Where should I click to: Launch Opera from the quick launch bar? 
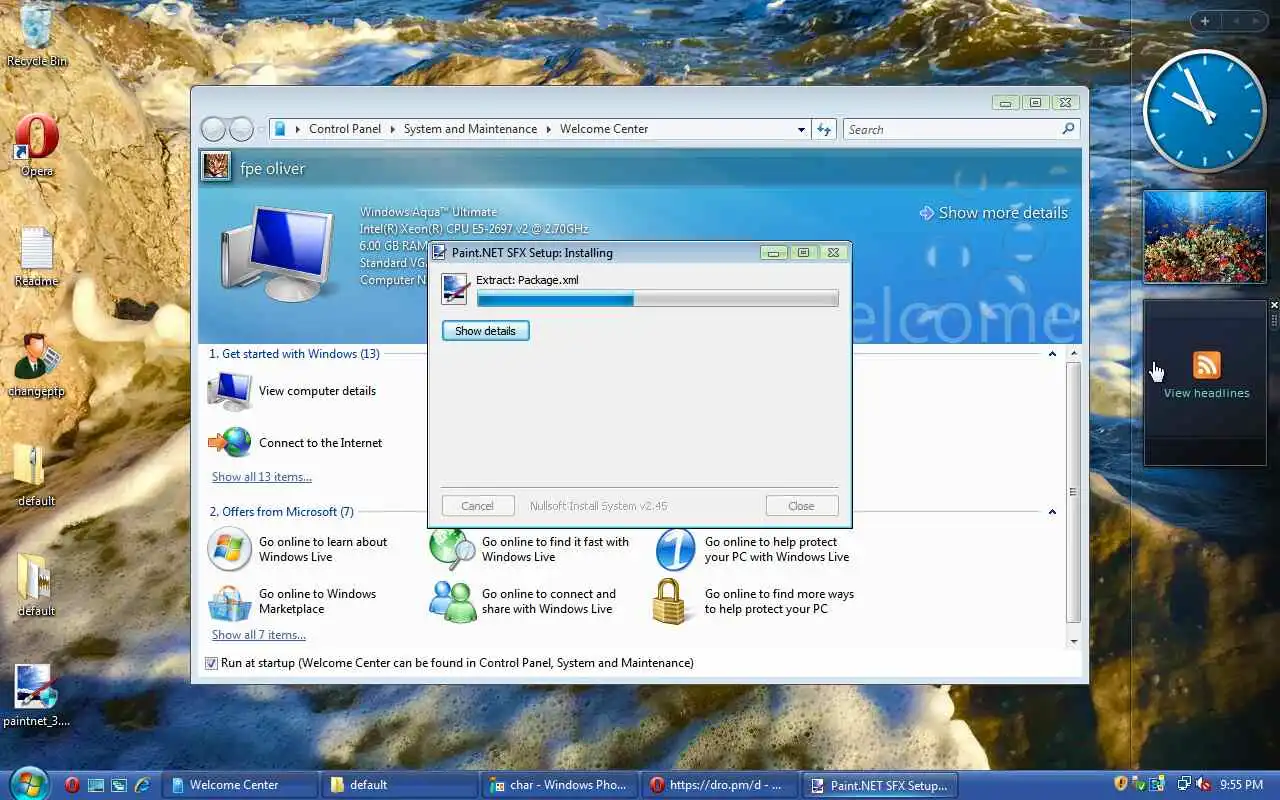pyautogui.click(x=72, y=785)
